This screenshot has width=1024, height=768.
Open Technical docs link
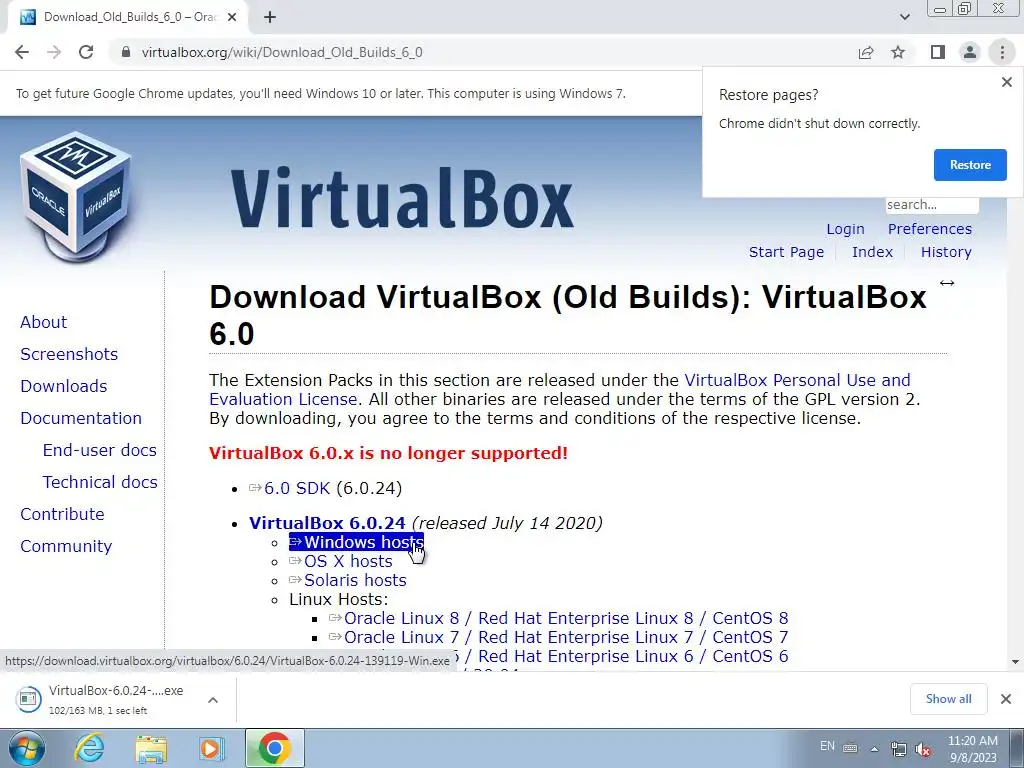100,482
